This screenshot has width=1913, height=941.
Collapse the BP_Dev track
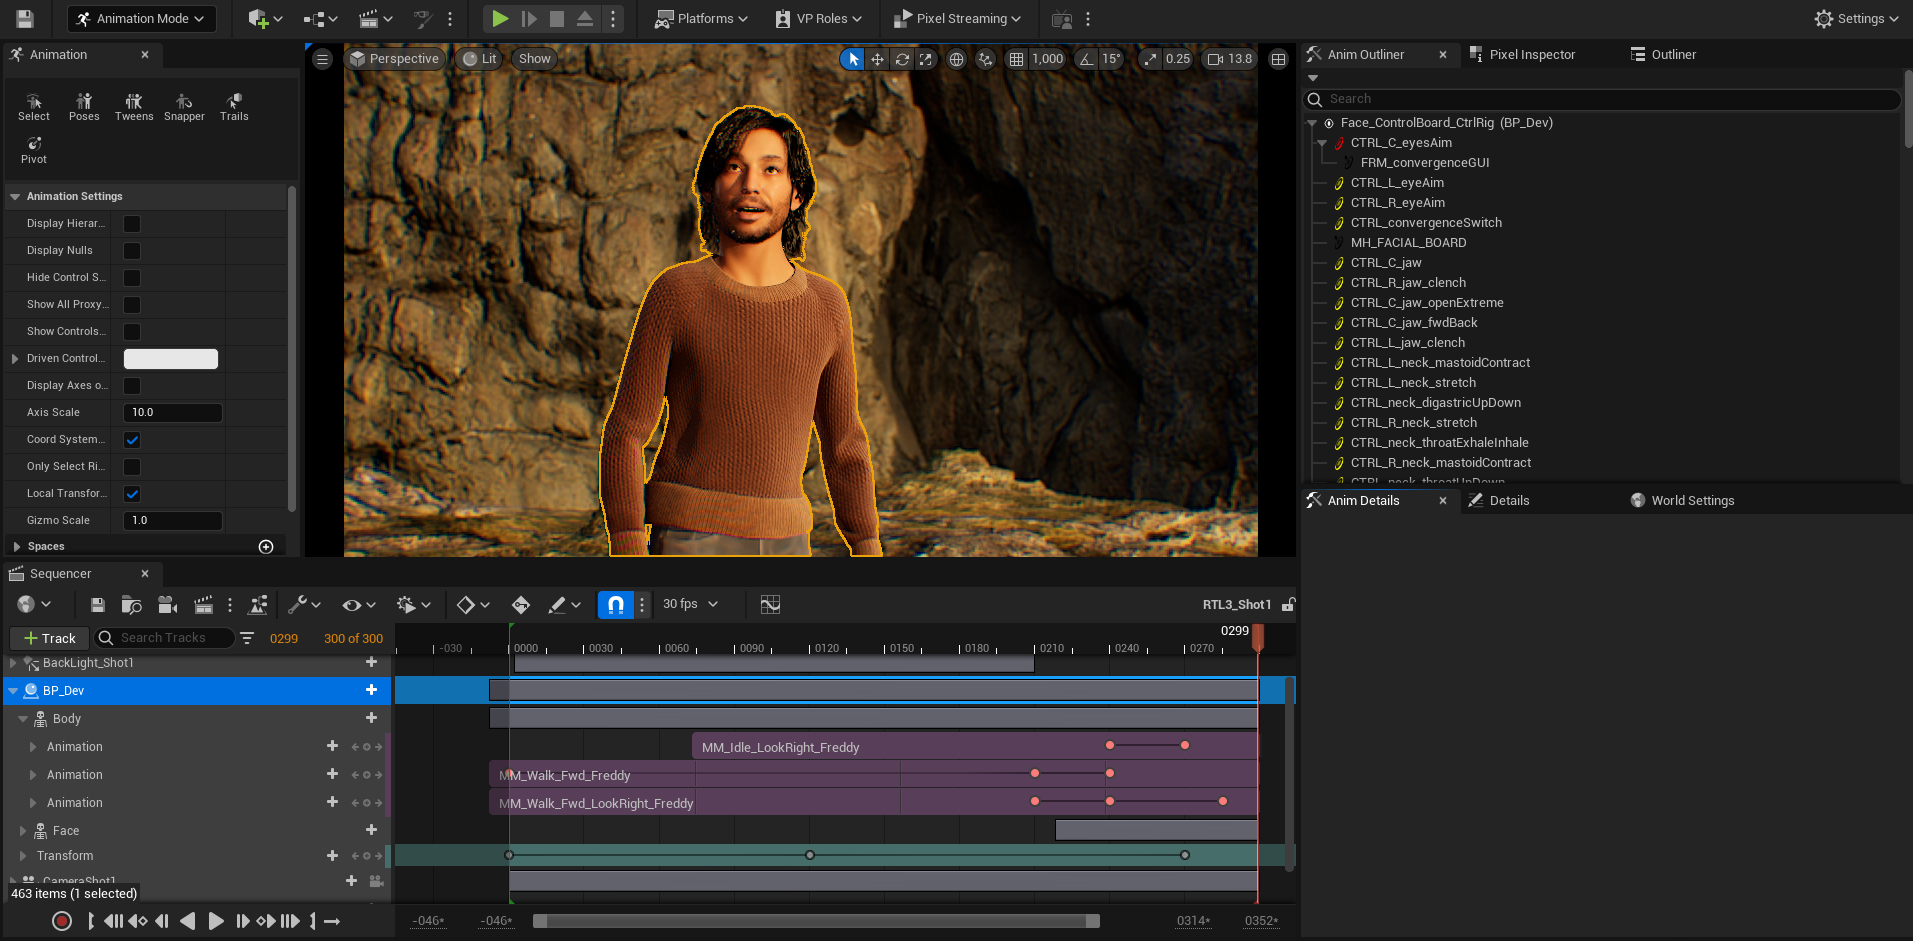[x=13, y=691]
